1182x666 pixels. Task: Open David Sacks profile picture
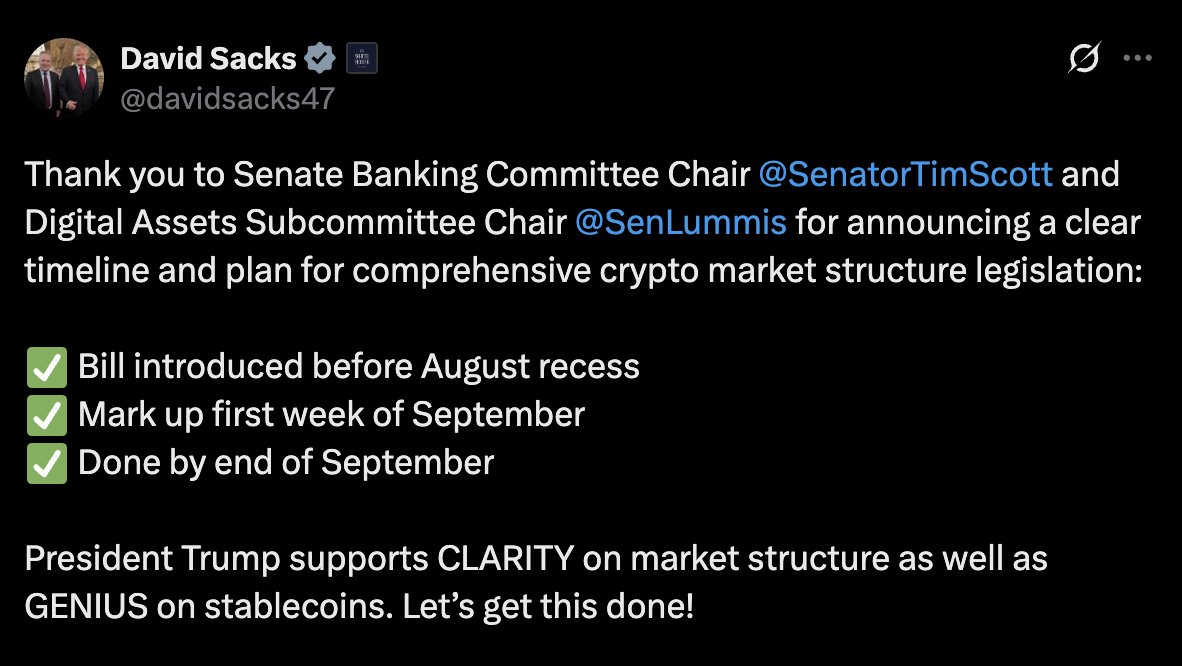[64, 77]
